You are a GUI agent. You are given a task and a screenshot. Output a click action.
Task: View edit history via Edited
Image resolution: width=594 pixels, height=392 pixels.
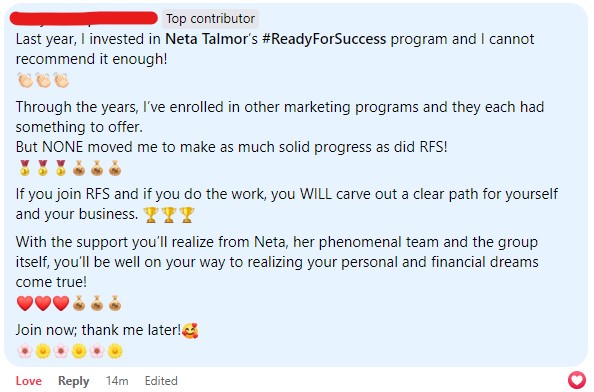tap(161, 381)
